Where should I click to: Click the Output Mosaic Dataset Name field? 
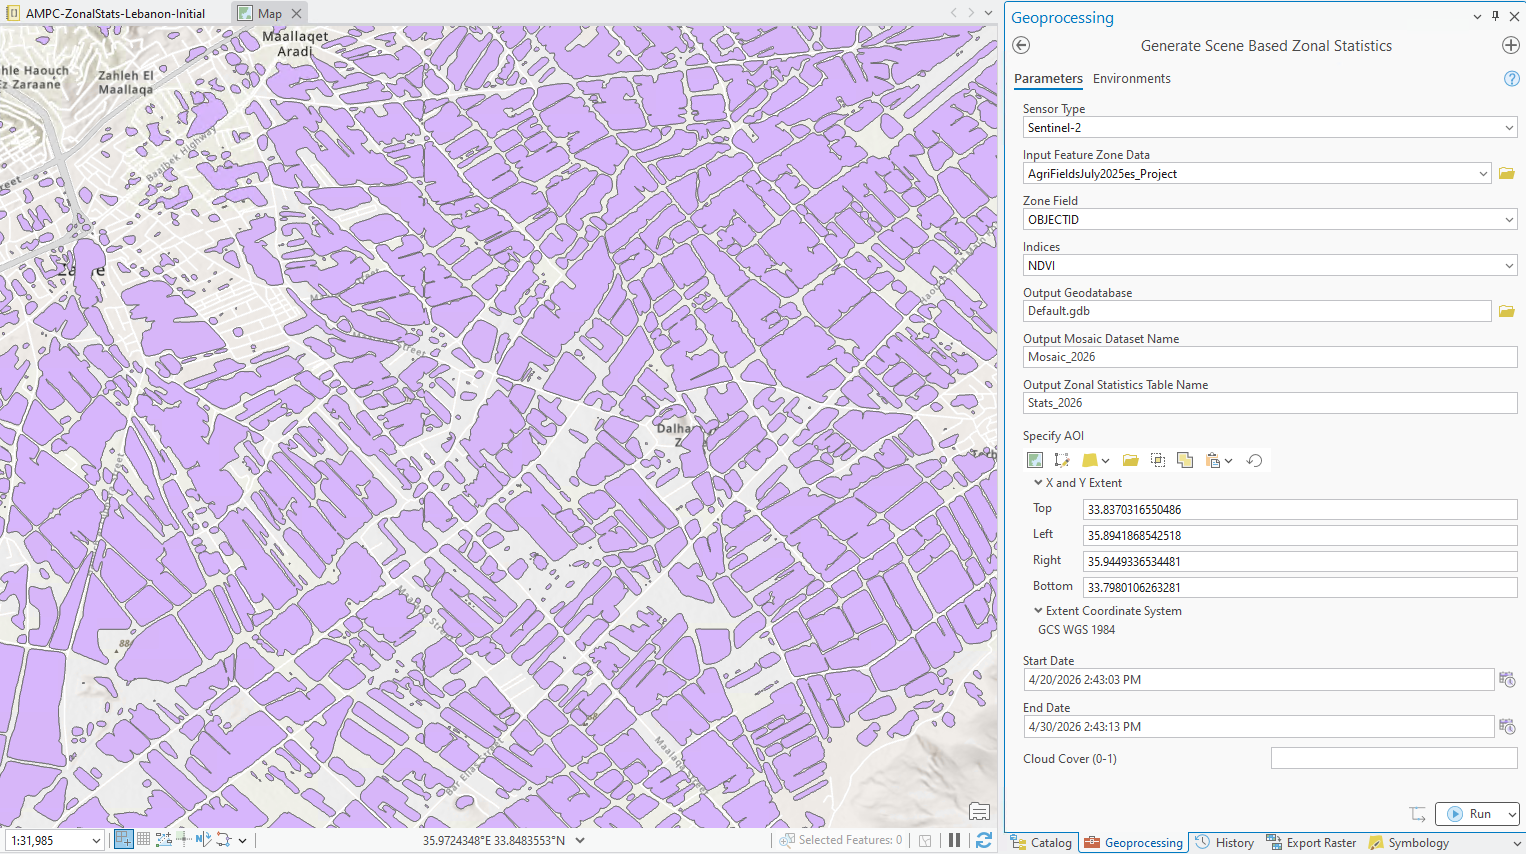pos(1270,357)
